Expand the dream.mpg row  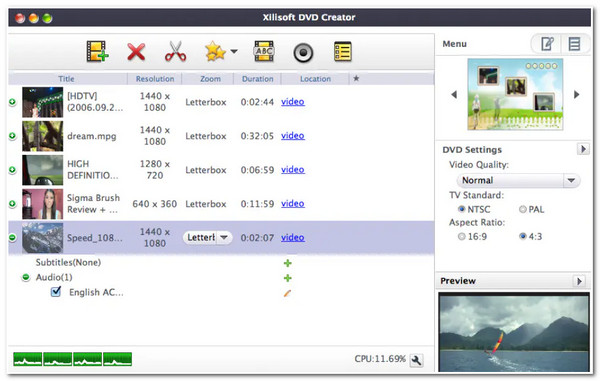[12, 136]
